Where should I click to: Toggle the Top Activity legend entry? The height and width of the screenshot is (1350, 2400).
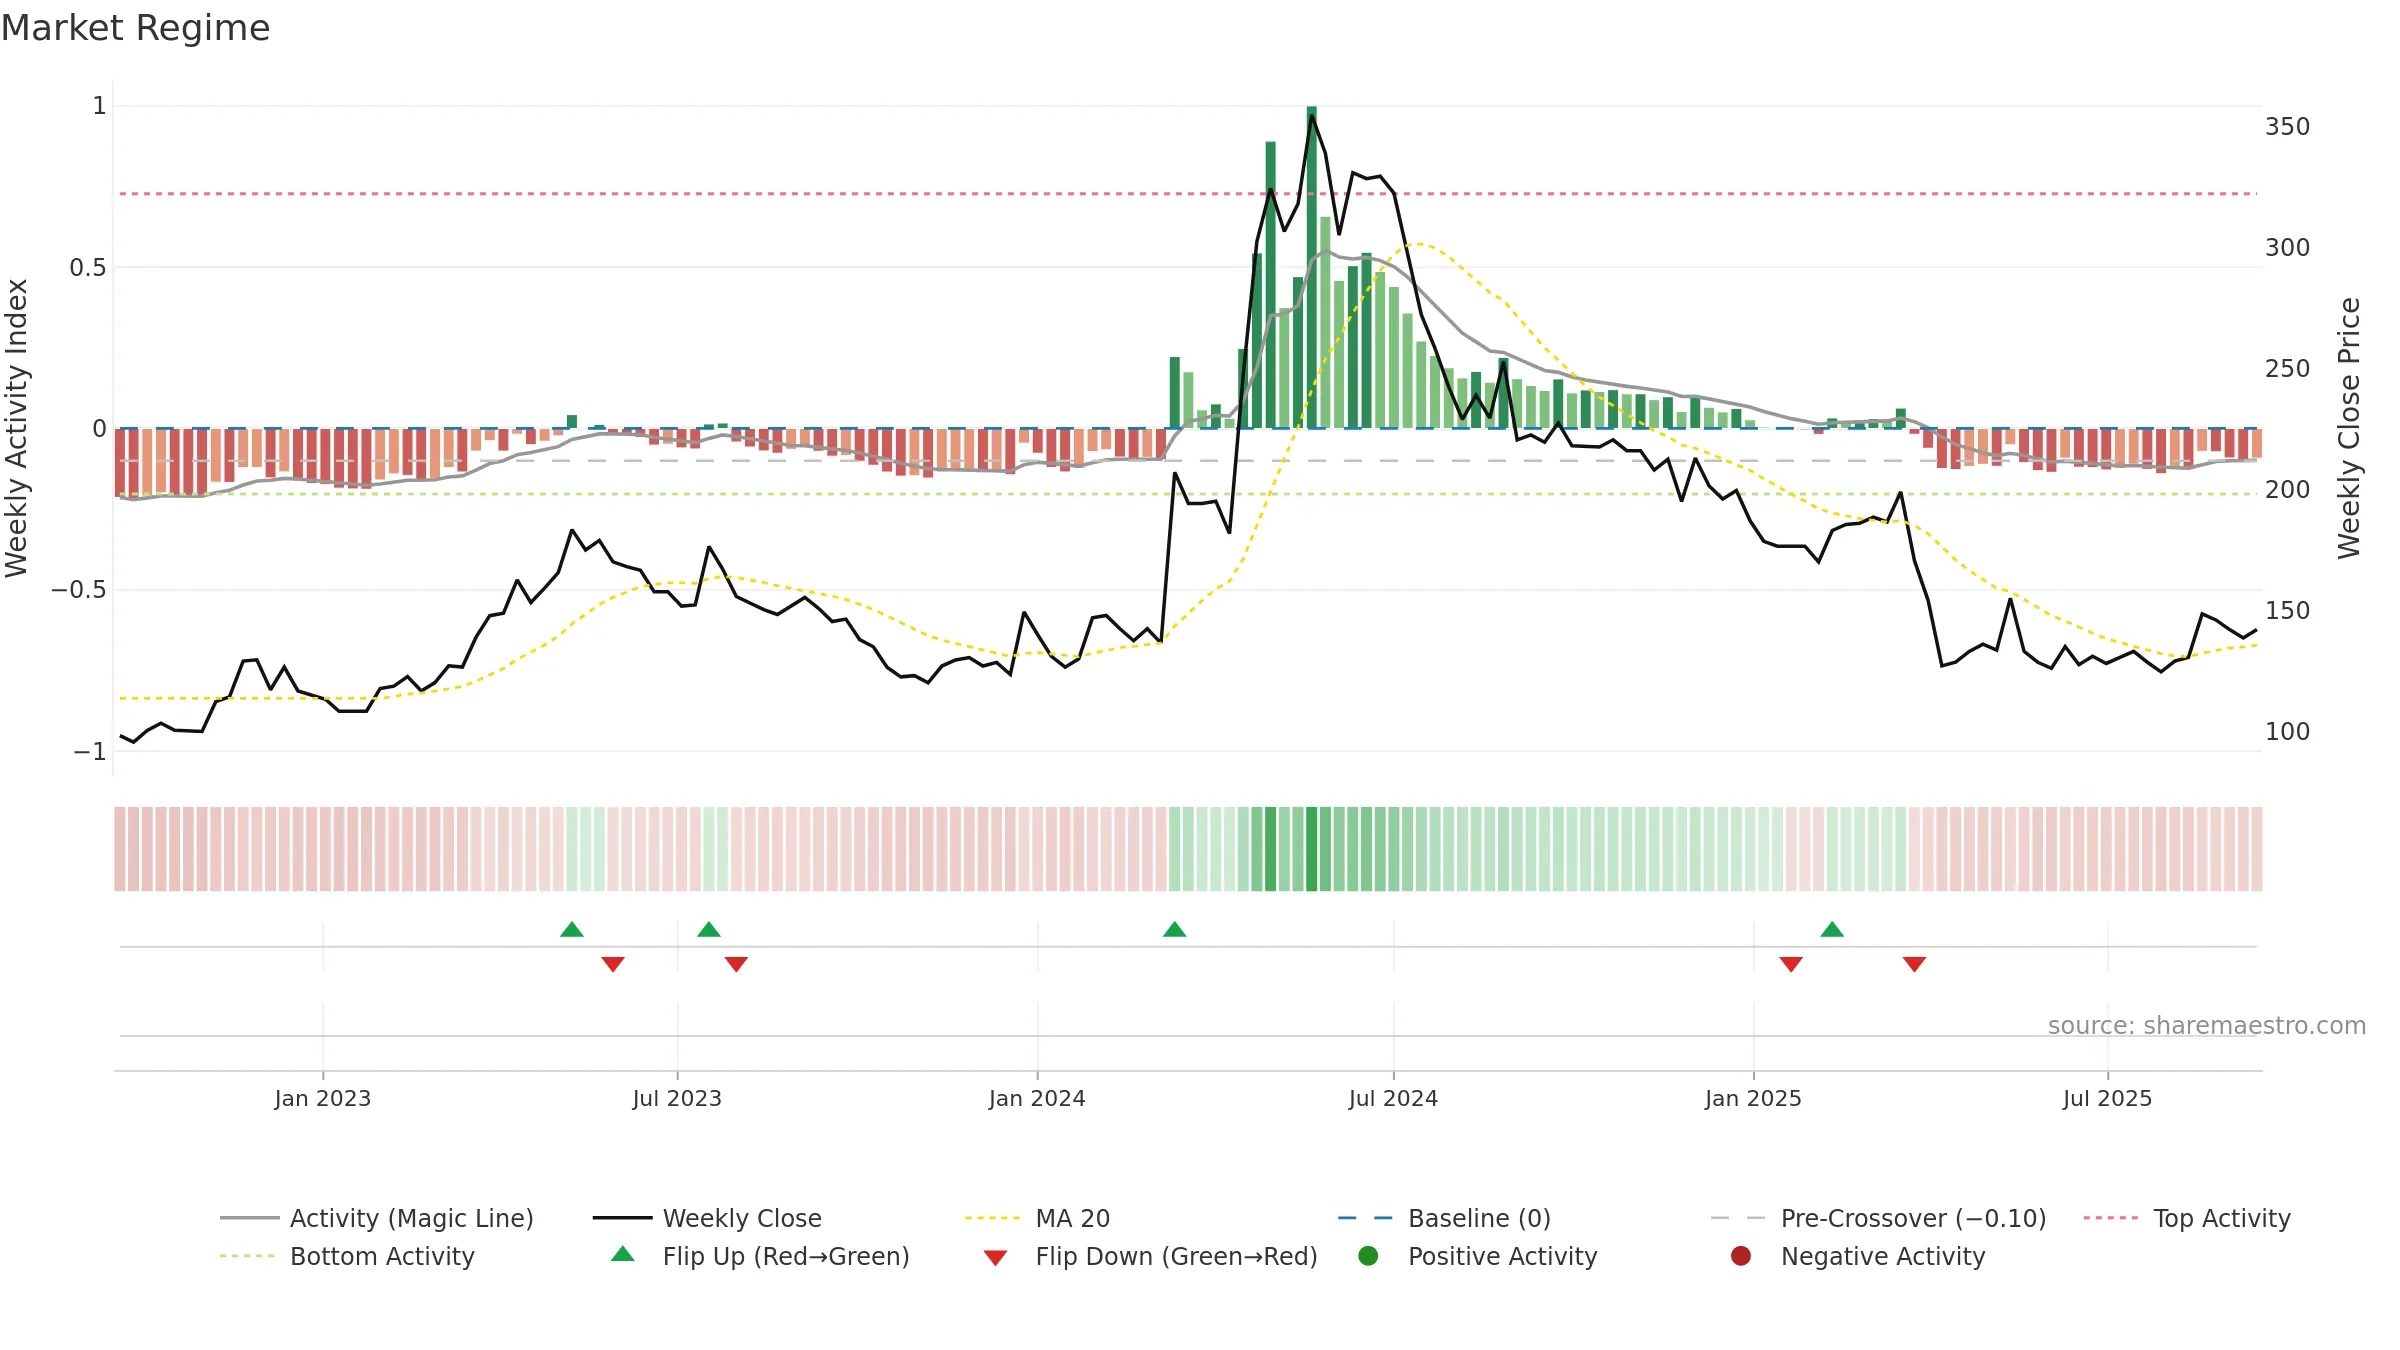pyautogui.click(x=2187, y=1218)
